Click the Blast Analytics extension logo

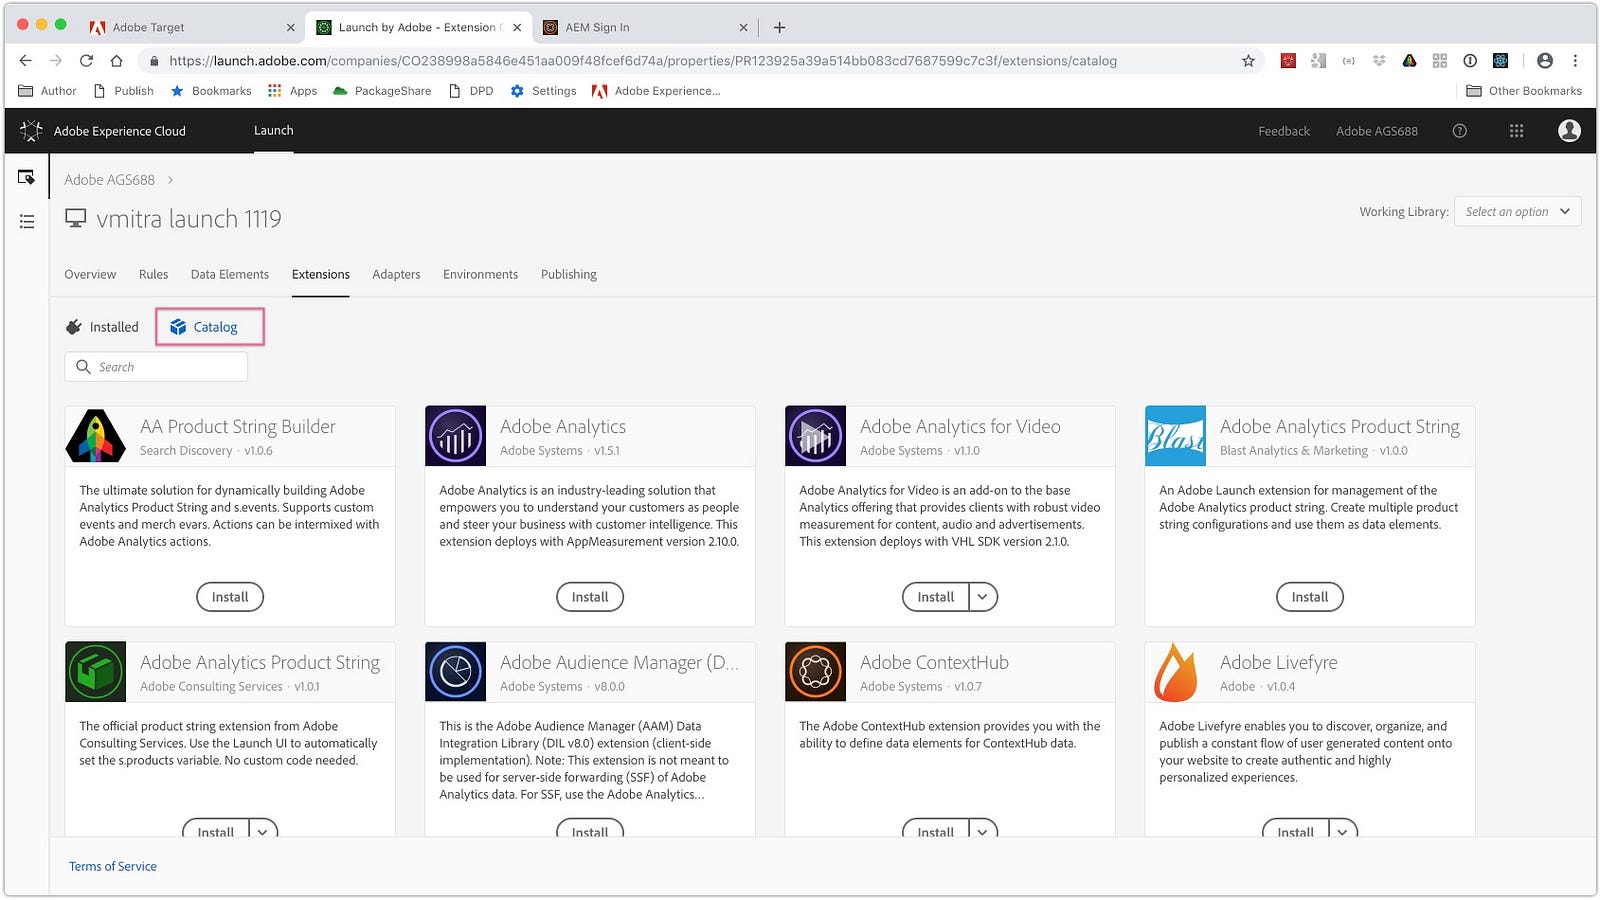click(1176, 436)
